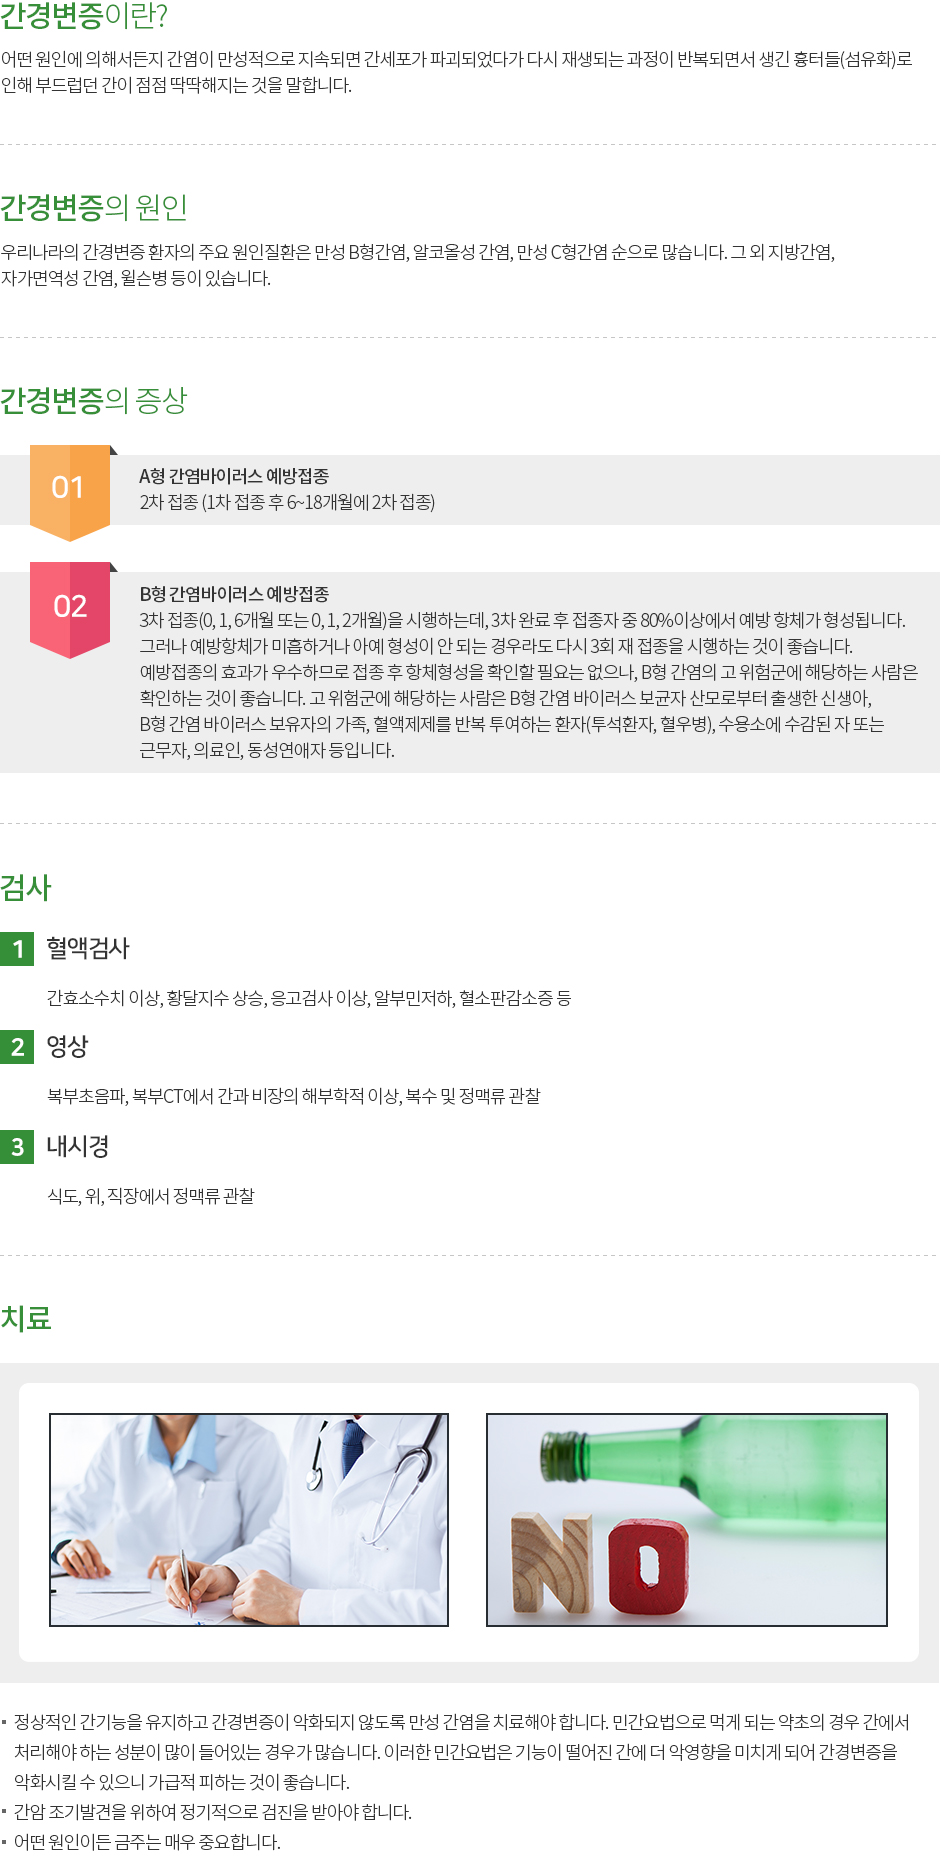This screenshot has height=1859, width=941.
Task: Click the green number 1 box
Action: pyautogui.click(x=17, y=949)
